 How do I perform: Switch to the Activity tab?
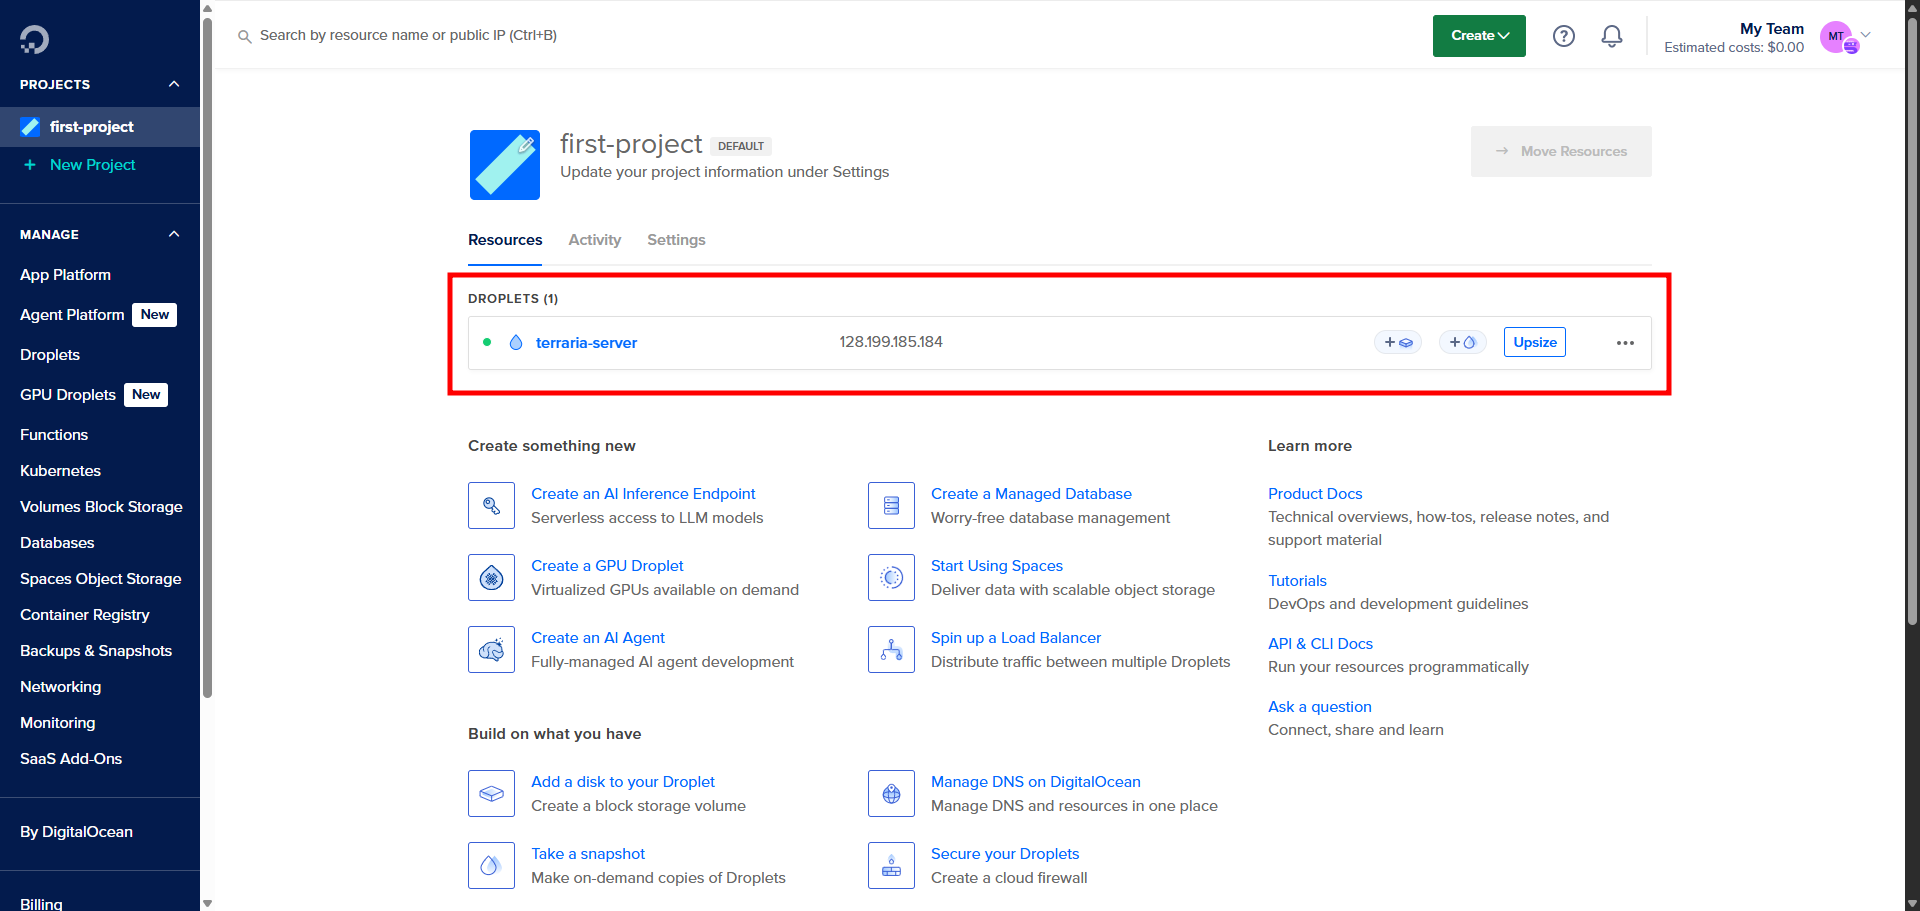[594, 240]
